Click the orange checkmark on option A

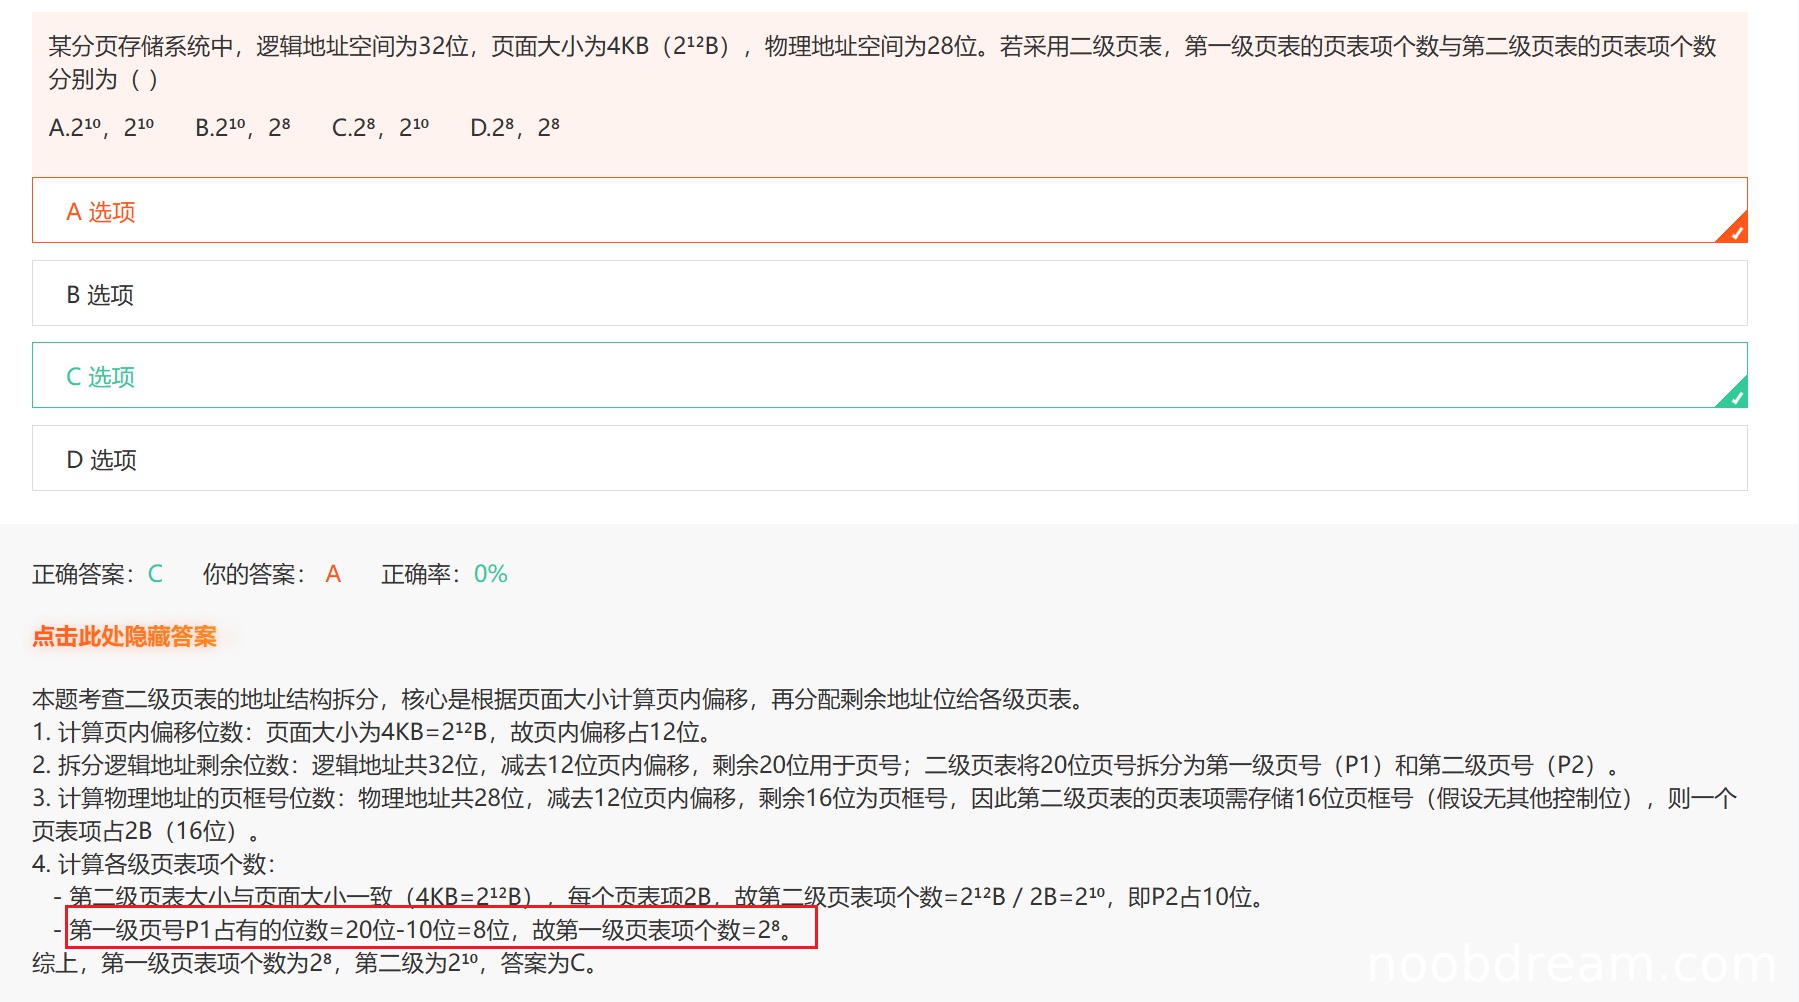tap(1735, 231)
